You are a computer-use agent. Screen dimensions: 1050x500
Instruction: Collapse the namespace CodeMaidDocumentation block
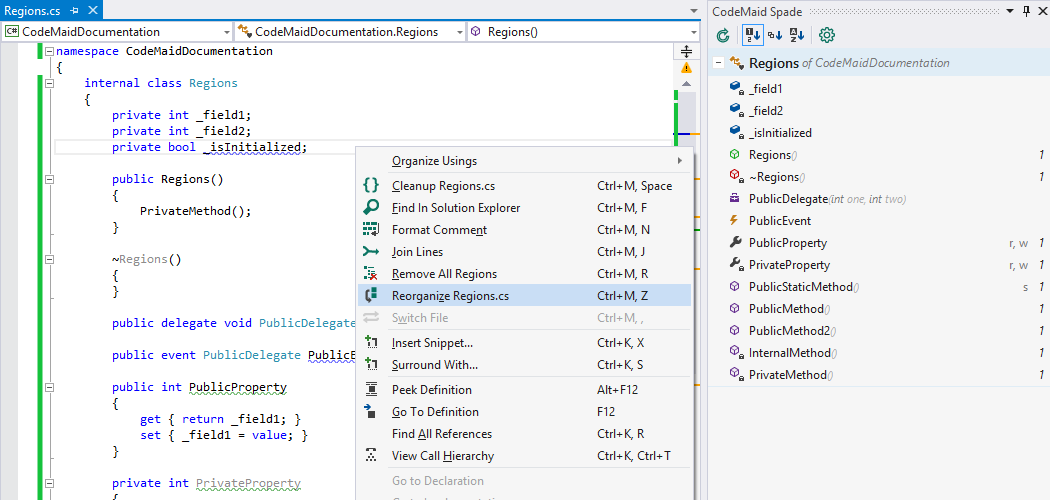(x=49, y=52)
